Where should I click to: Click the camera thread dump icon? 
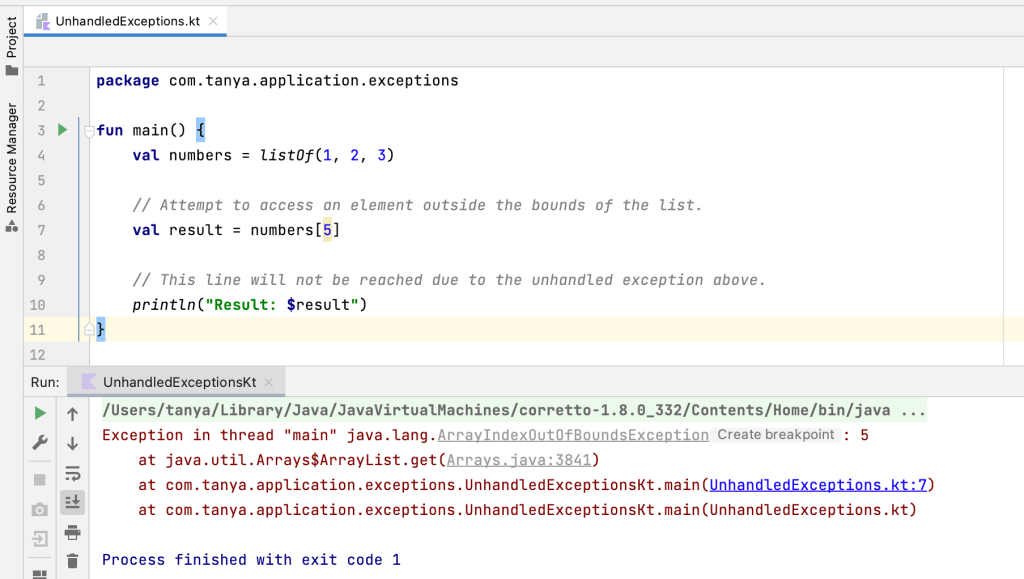coord(40,510)
